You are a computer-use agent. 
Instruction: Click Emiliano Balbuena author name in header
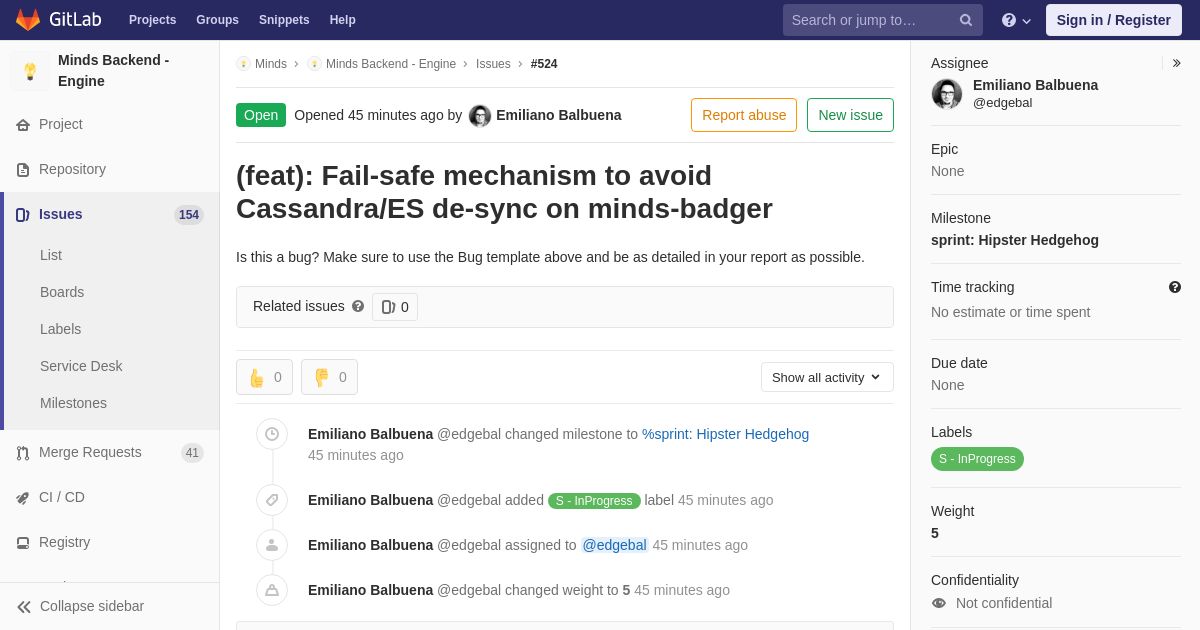pyautogui.click(x=559, y=115)
